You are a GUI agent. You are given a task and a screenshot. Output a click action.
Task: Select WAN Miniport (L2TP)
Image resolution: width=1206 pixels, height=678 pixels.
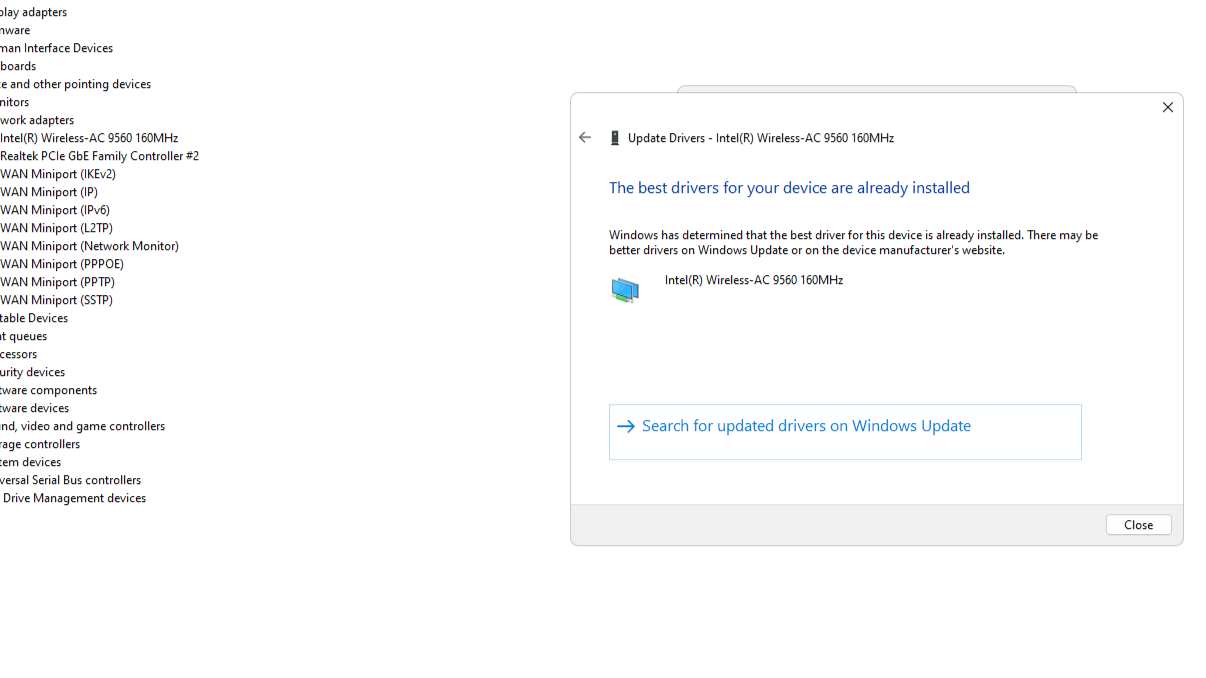point(56,228)
